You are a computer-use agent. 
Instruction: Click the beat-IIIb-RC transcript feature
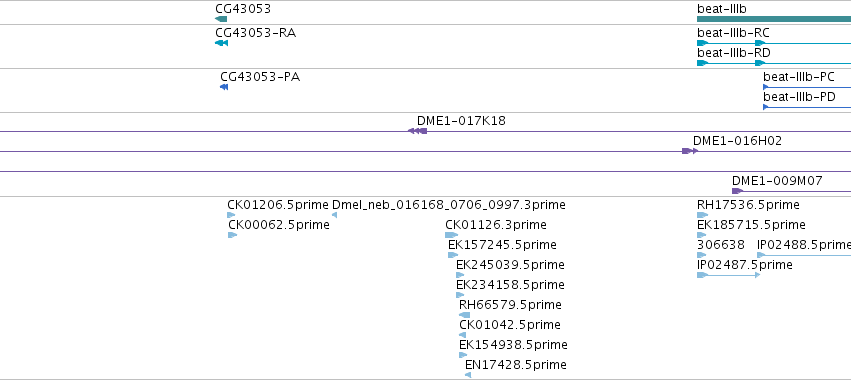[x=774, y=43]
